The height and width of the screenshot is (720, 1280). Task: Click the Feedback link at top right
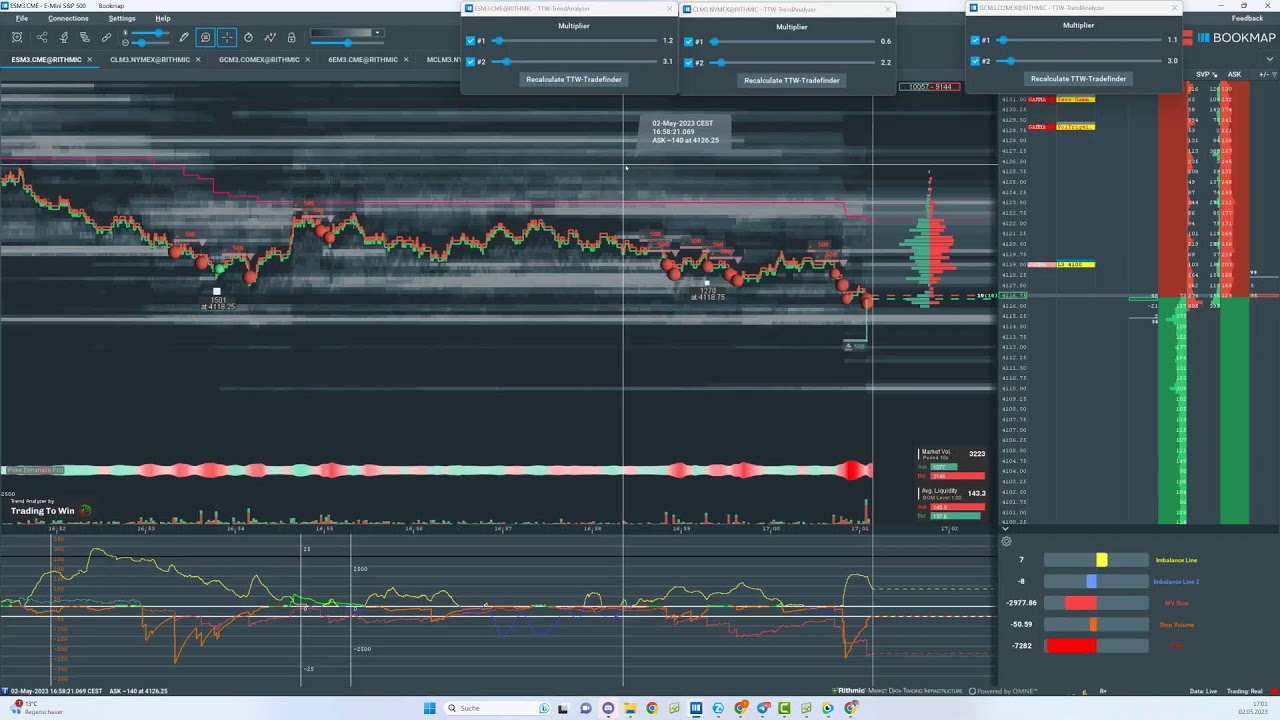click(x=1247, y=18)
